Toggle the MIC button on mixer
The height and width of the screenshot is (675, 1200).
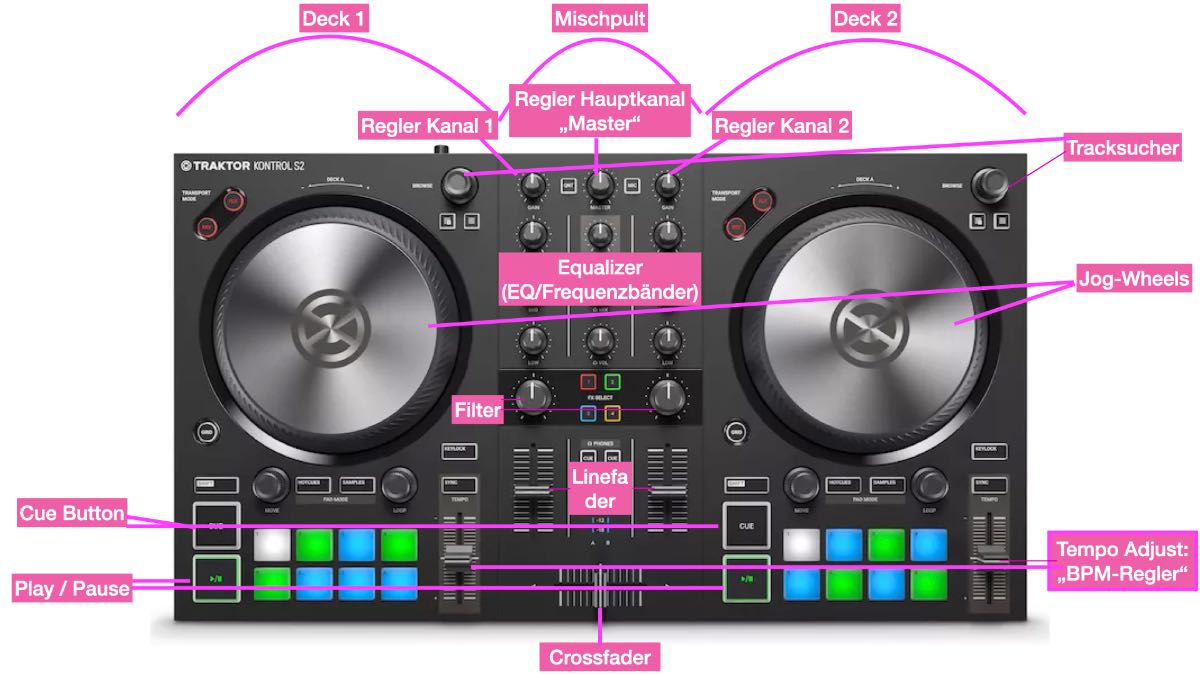[x=631, y=186]
